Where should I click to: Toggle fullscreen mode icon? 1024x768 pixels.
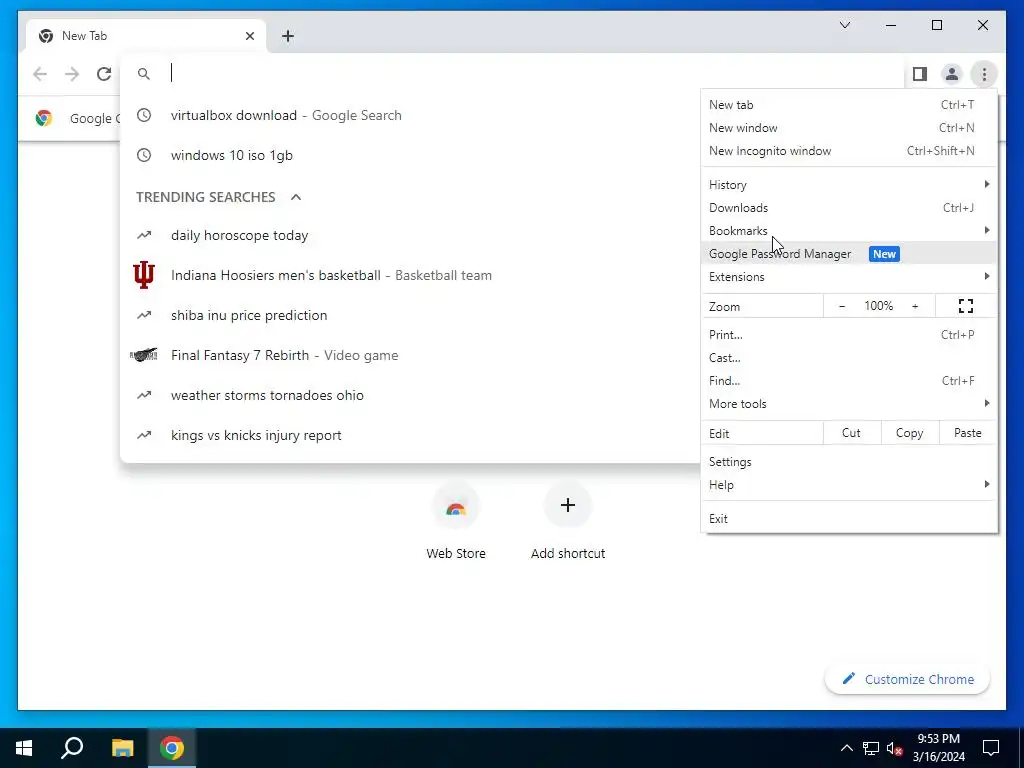(x=966, y=306)
